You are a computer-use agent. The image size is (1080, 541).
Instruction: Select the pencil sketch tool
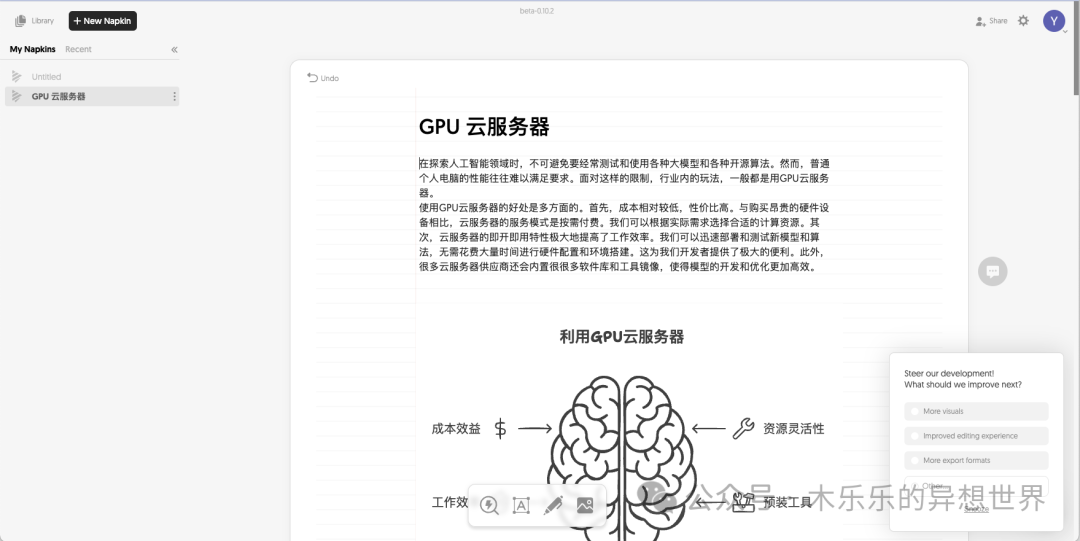[x=553, y=505]
